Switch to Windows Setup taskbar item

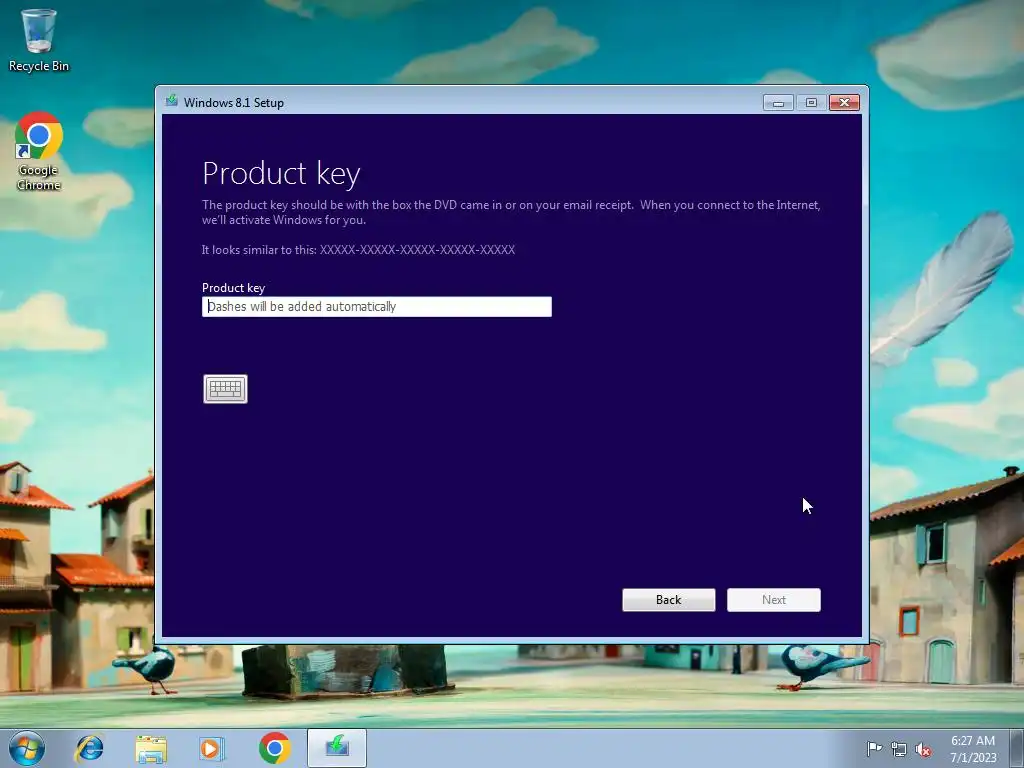pyautogui.click(x=337, y=748)
